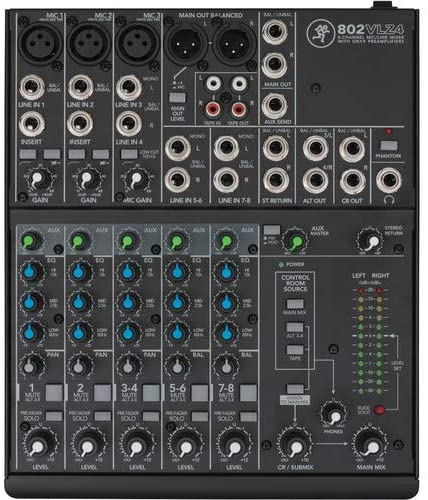428x500 pixels.
Task: Click the headphones output jack
Action: point(389,181)
